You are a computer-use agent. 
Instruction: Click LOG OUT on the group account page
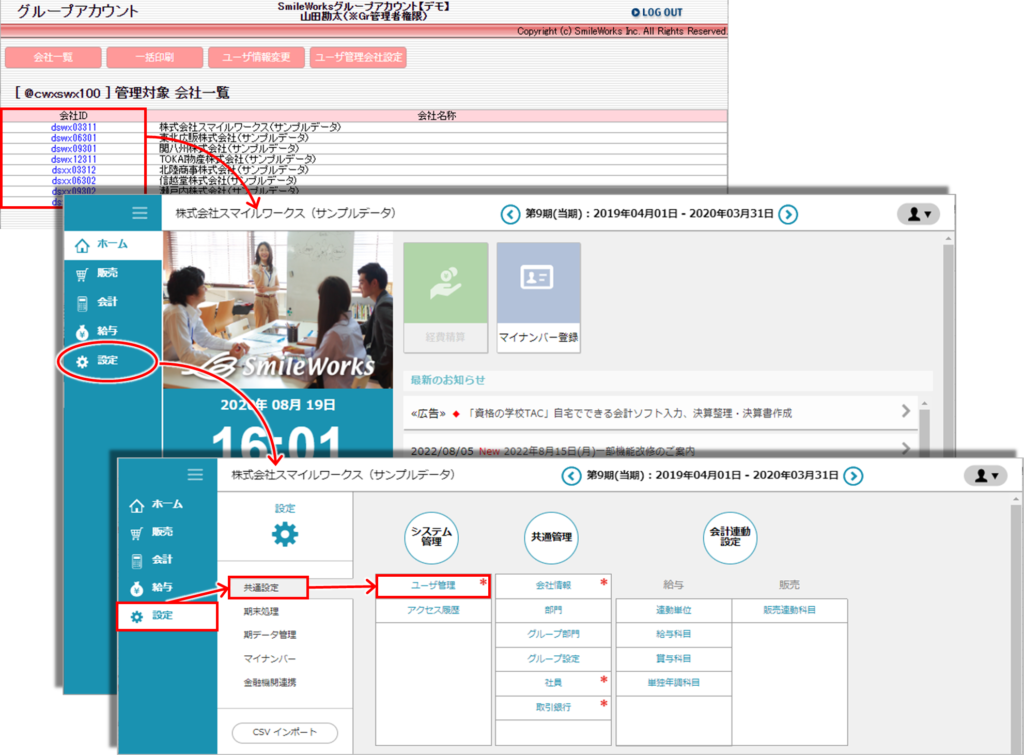(x=657, y=12)
